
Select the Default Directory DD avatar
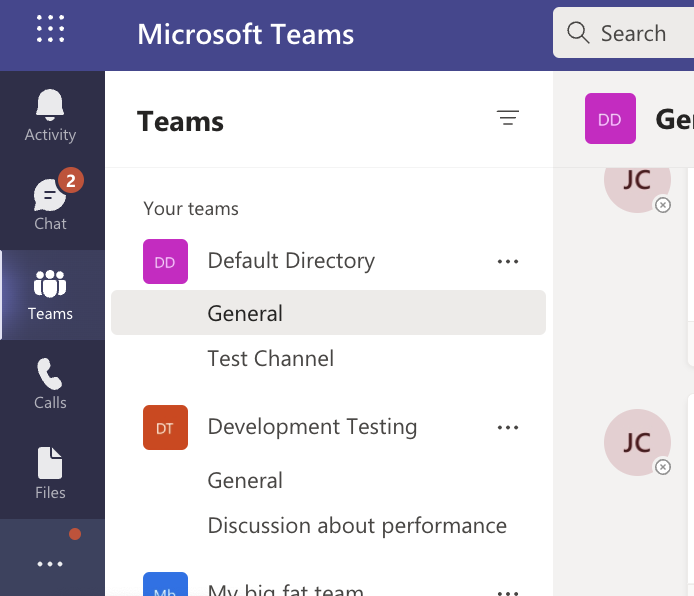(165, 261)
